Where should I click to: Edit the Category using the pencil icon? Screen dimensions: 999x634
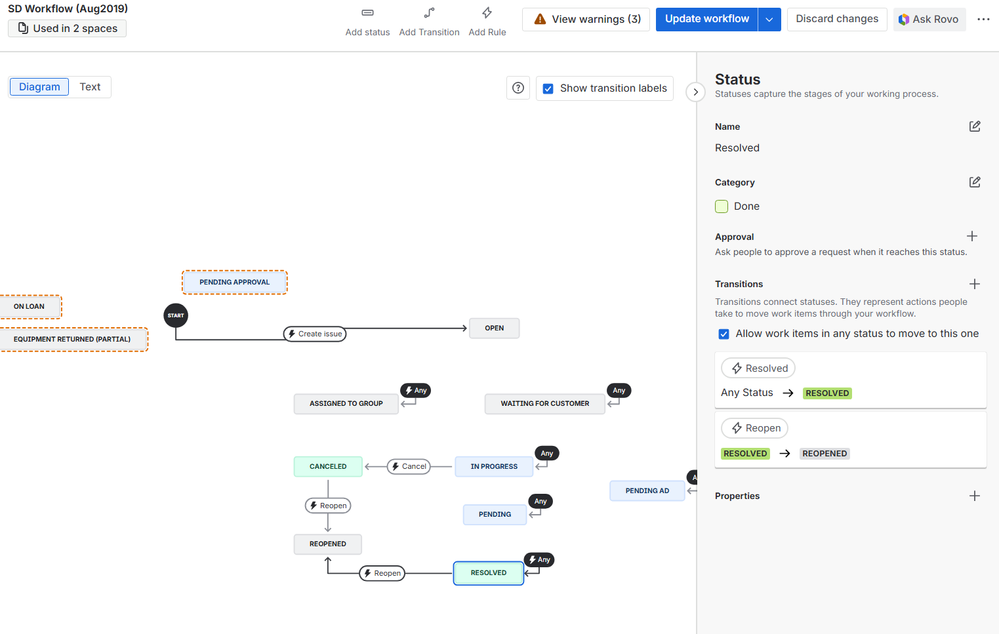pyautogui.click(x=975, y=182)
